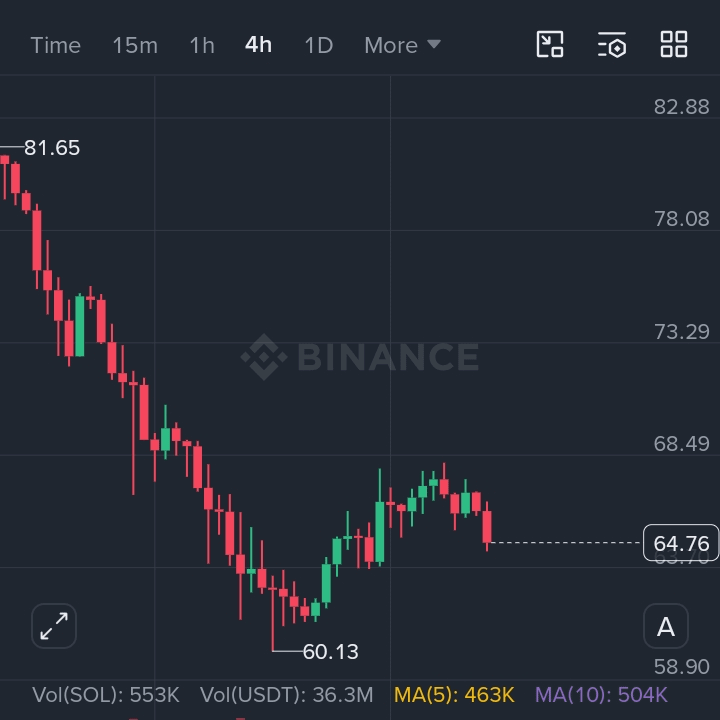Toggle the auto scale A button
The image size is (720, 720).
click(666, 626)
